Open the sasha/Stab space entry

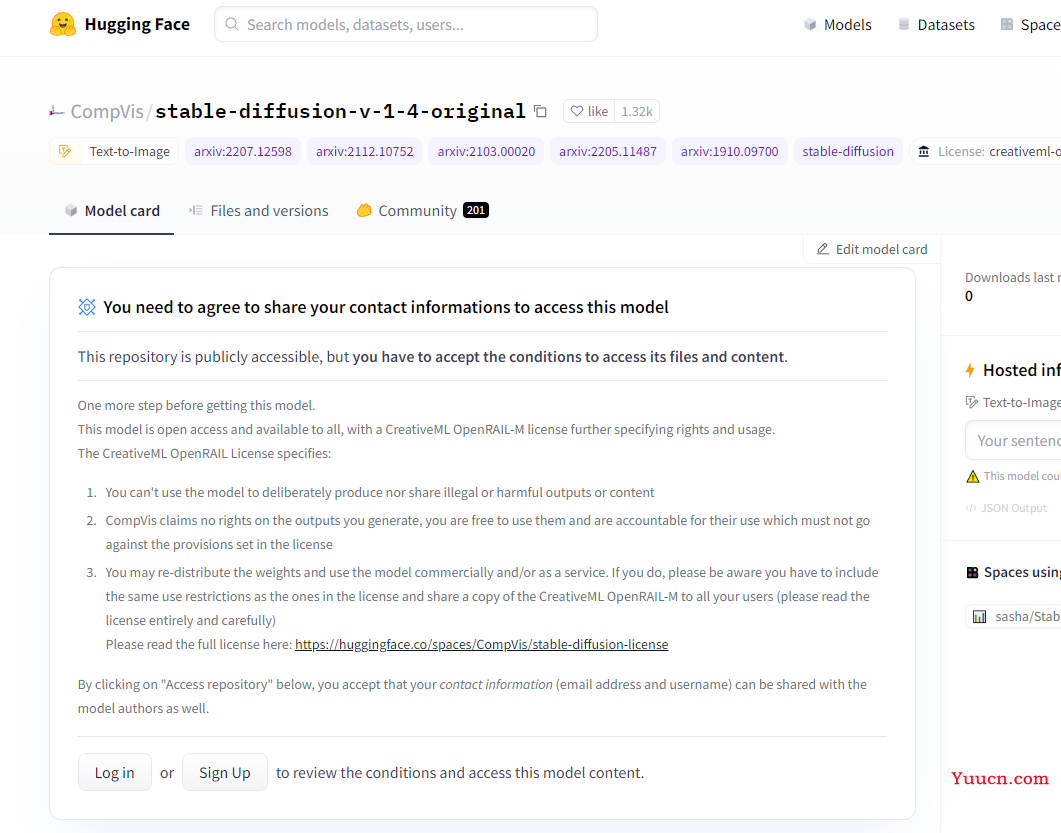[x=1013, y=616]
